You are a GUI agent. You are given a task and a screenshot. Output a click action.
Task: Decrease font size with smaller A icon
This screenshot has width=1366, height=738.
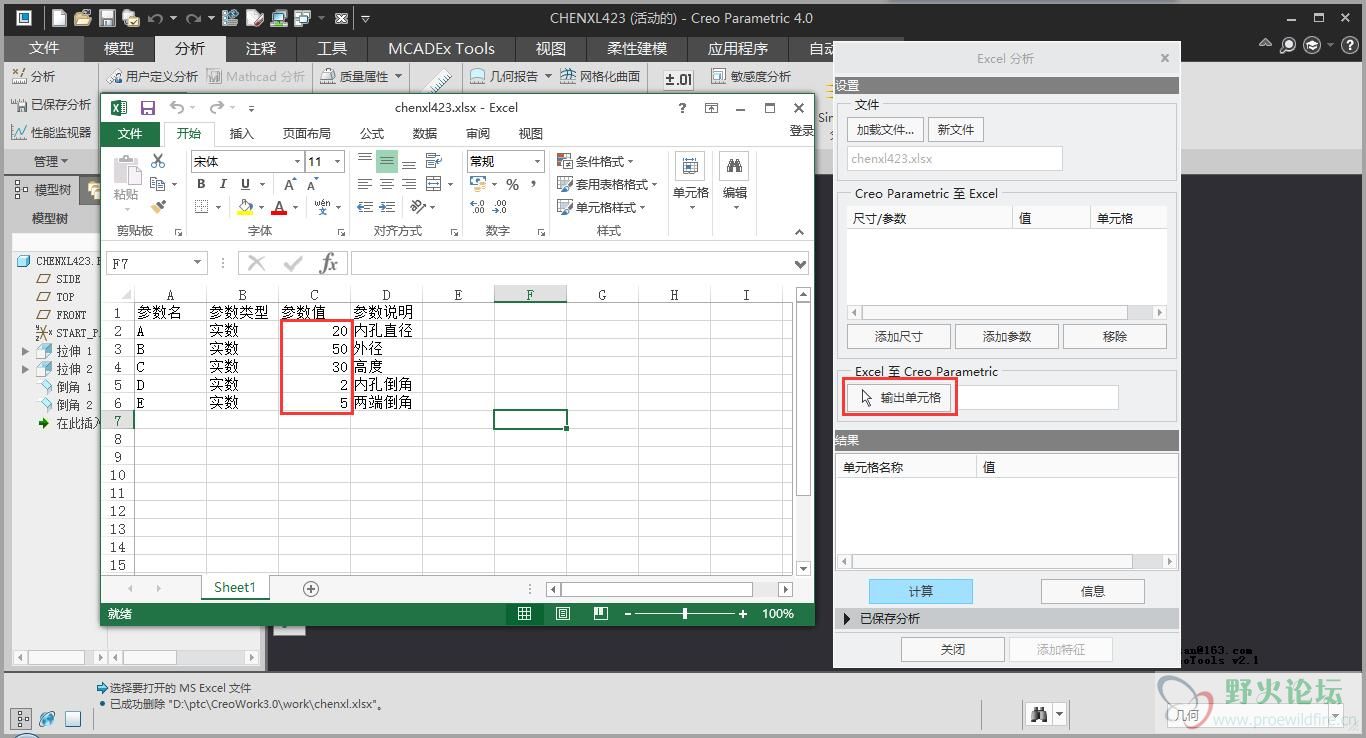pyautogui.click(x=312, y=184)
